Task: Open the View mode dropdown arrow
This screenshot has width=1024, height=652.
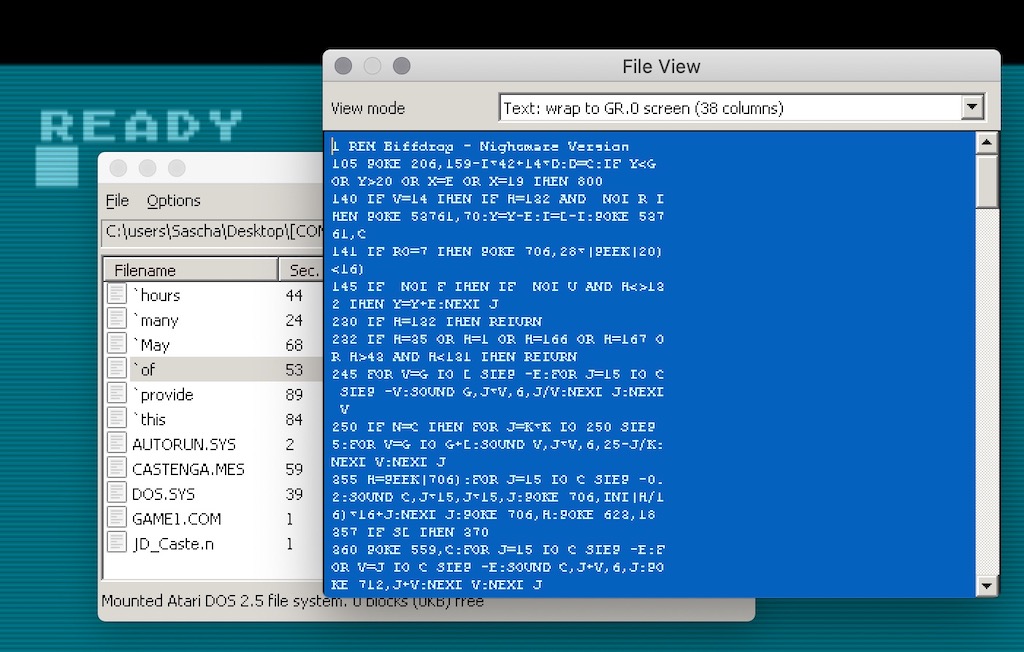Action: coord(972,108)
